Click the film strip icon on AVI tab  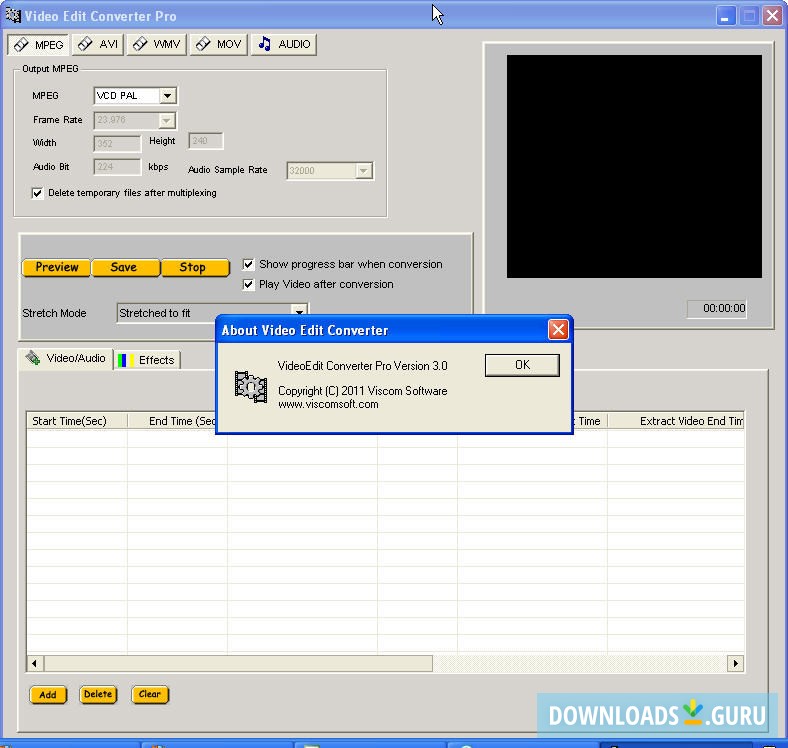(x=85, y=44)
